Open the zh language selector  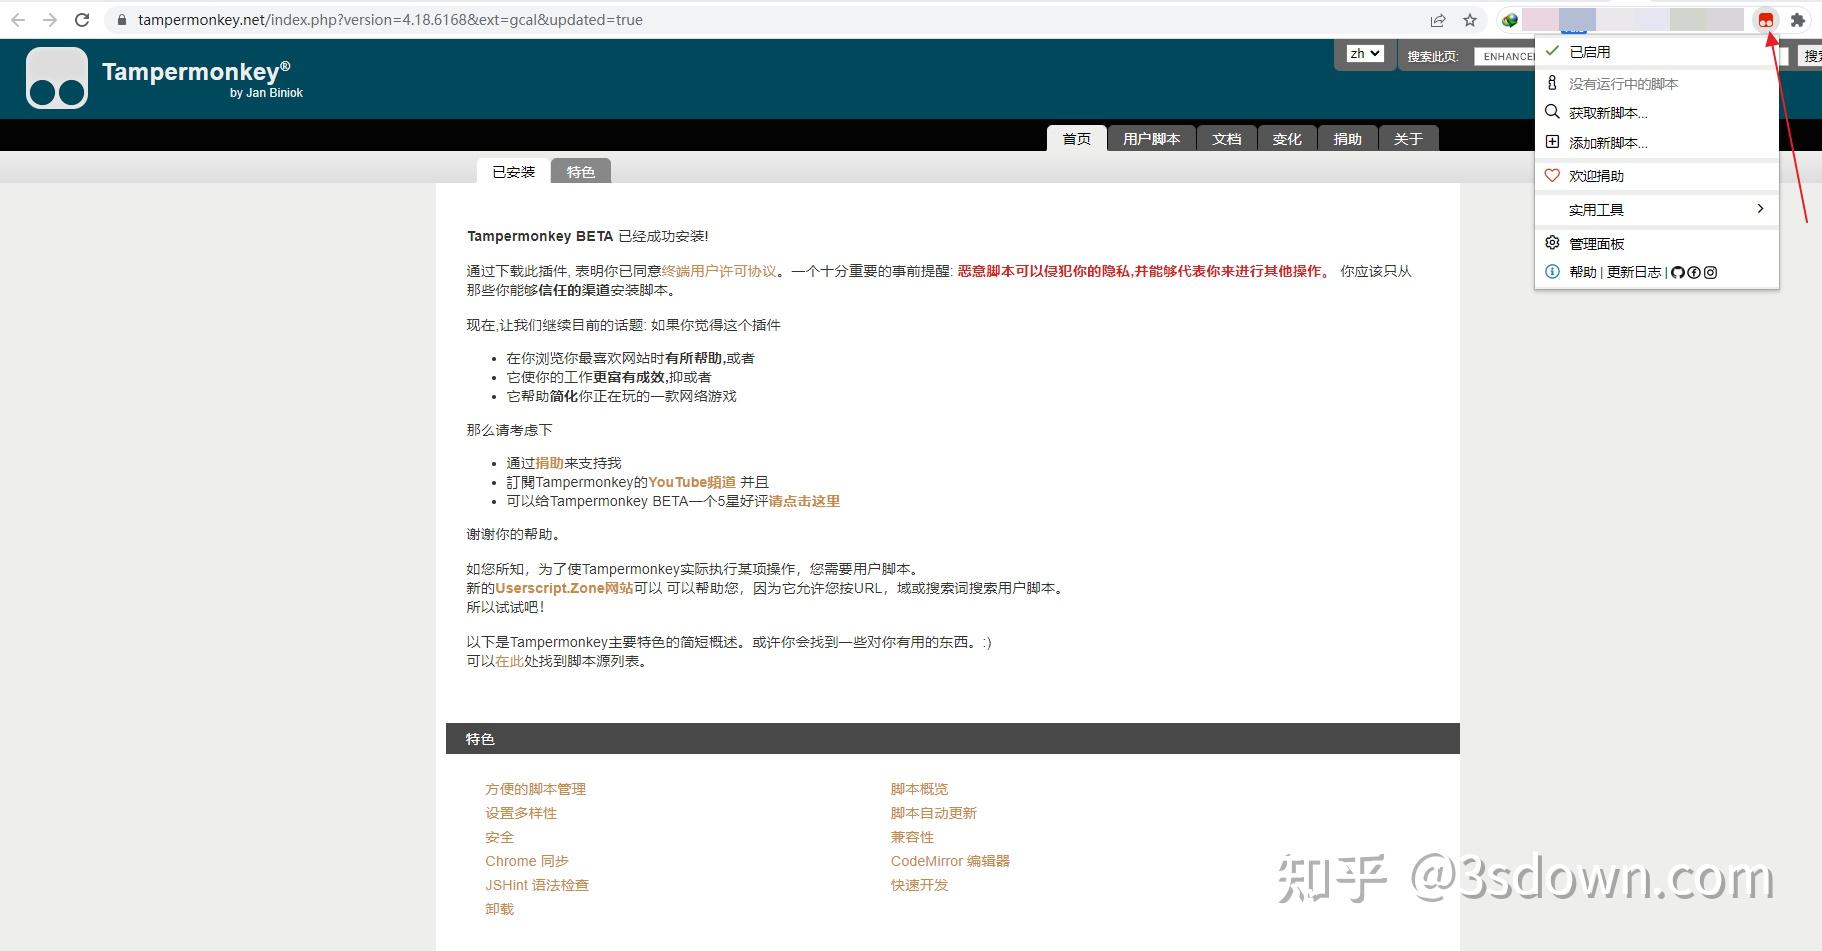[x=1364, y=54]
